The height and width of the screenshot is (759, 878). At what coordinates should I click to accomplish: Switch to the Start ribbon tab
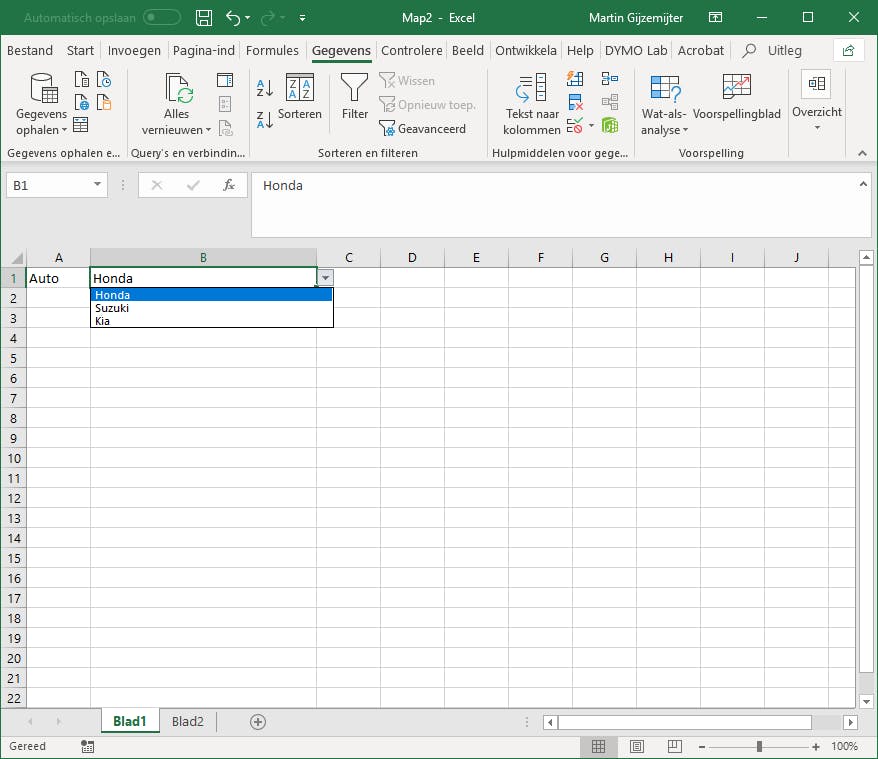[x=80, y=50]
